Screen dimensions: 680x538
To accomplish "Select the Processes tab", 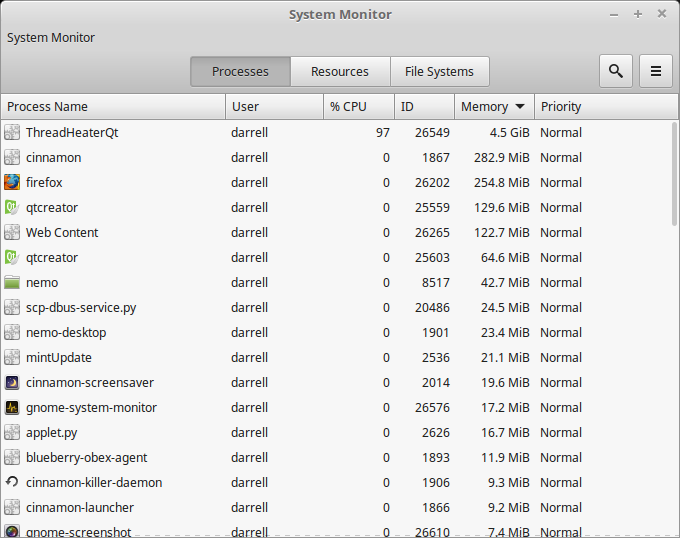I will point(240,71).
